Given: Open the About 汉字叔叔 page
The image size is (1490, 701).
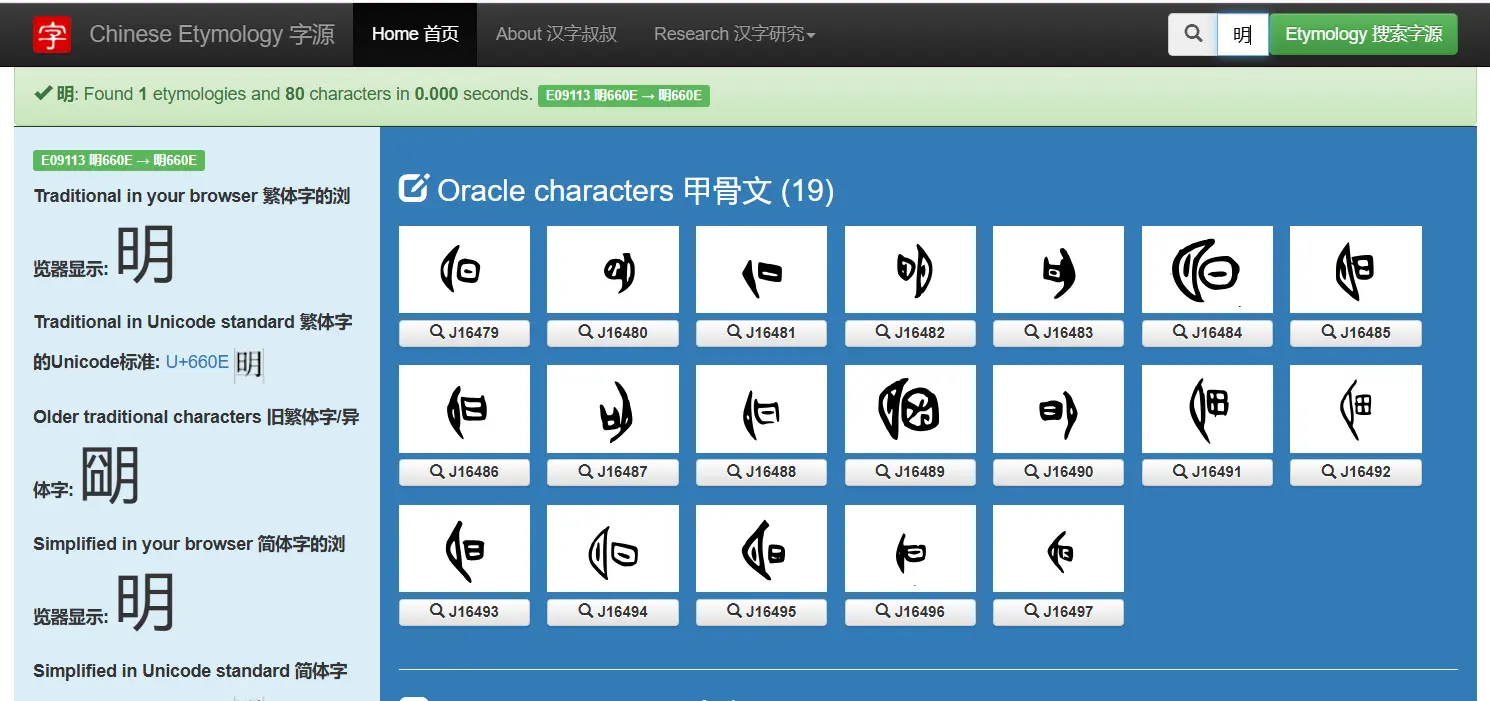Looking at the screenshot, I should [x=556, y=34].
